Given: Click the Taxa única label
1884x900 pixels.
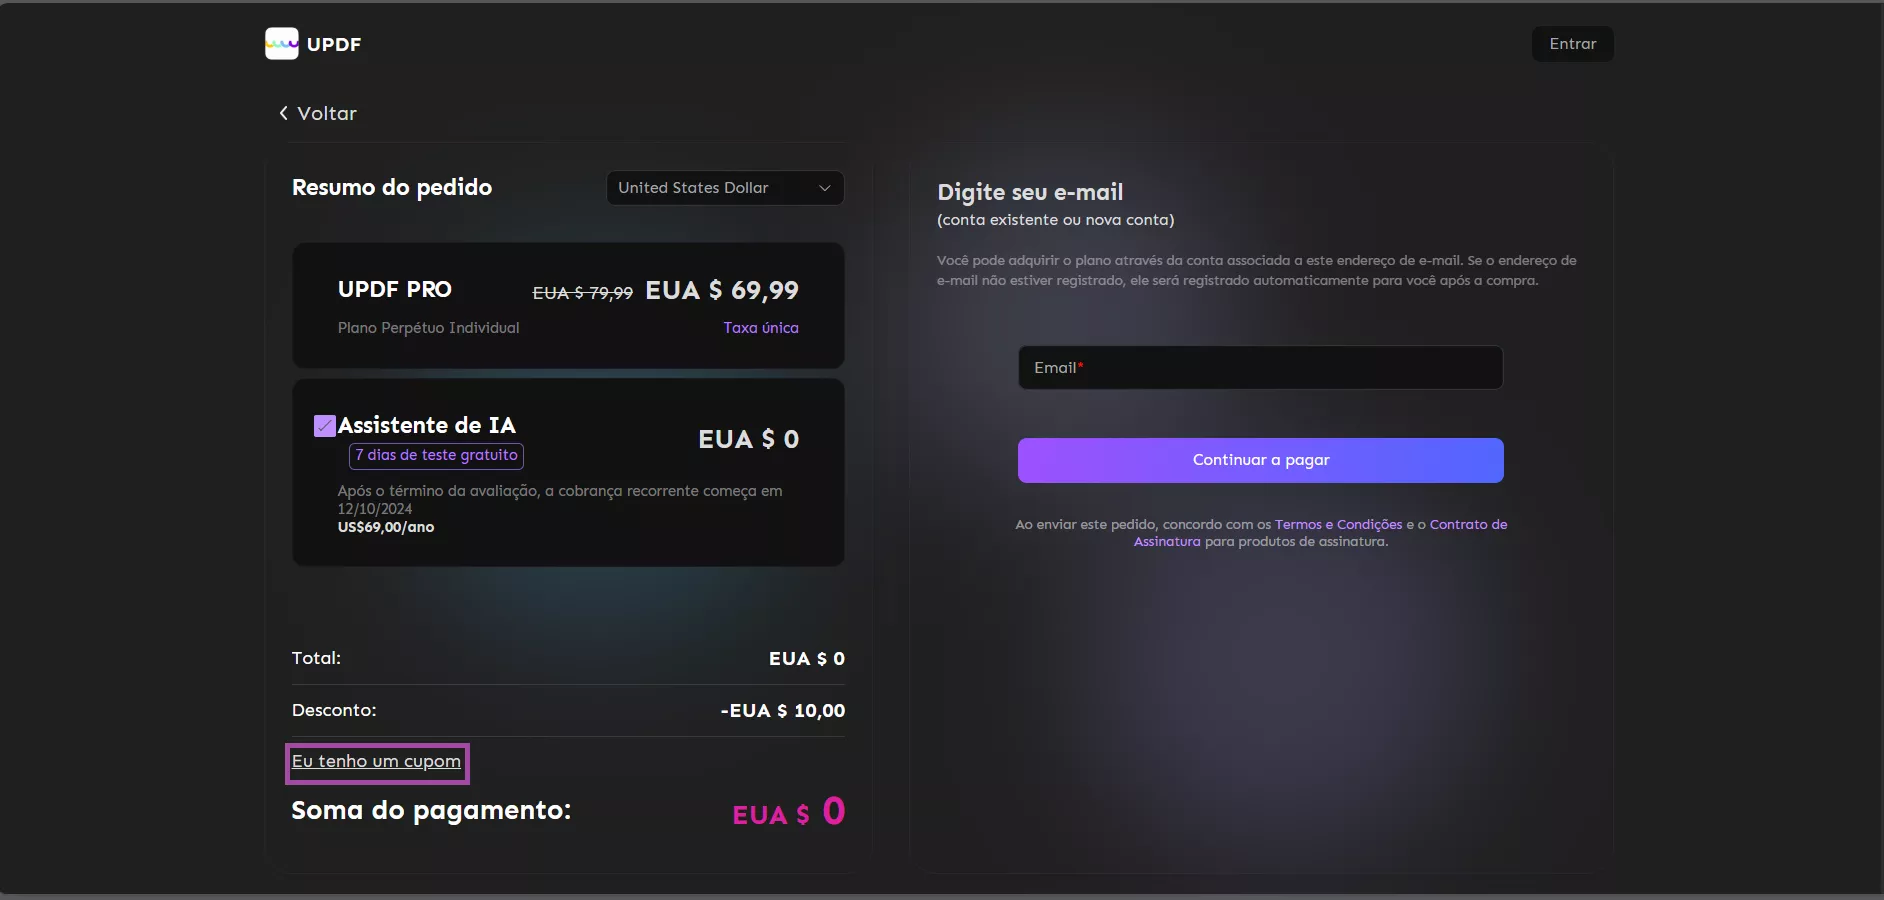Looking at the screenshot, I should (x=761, y=328).
